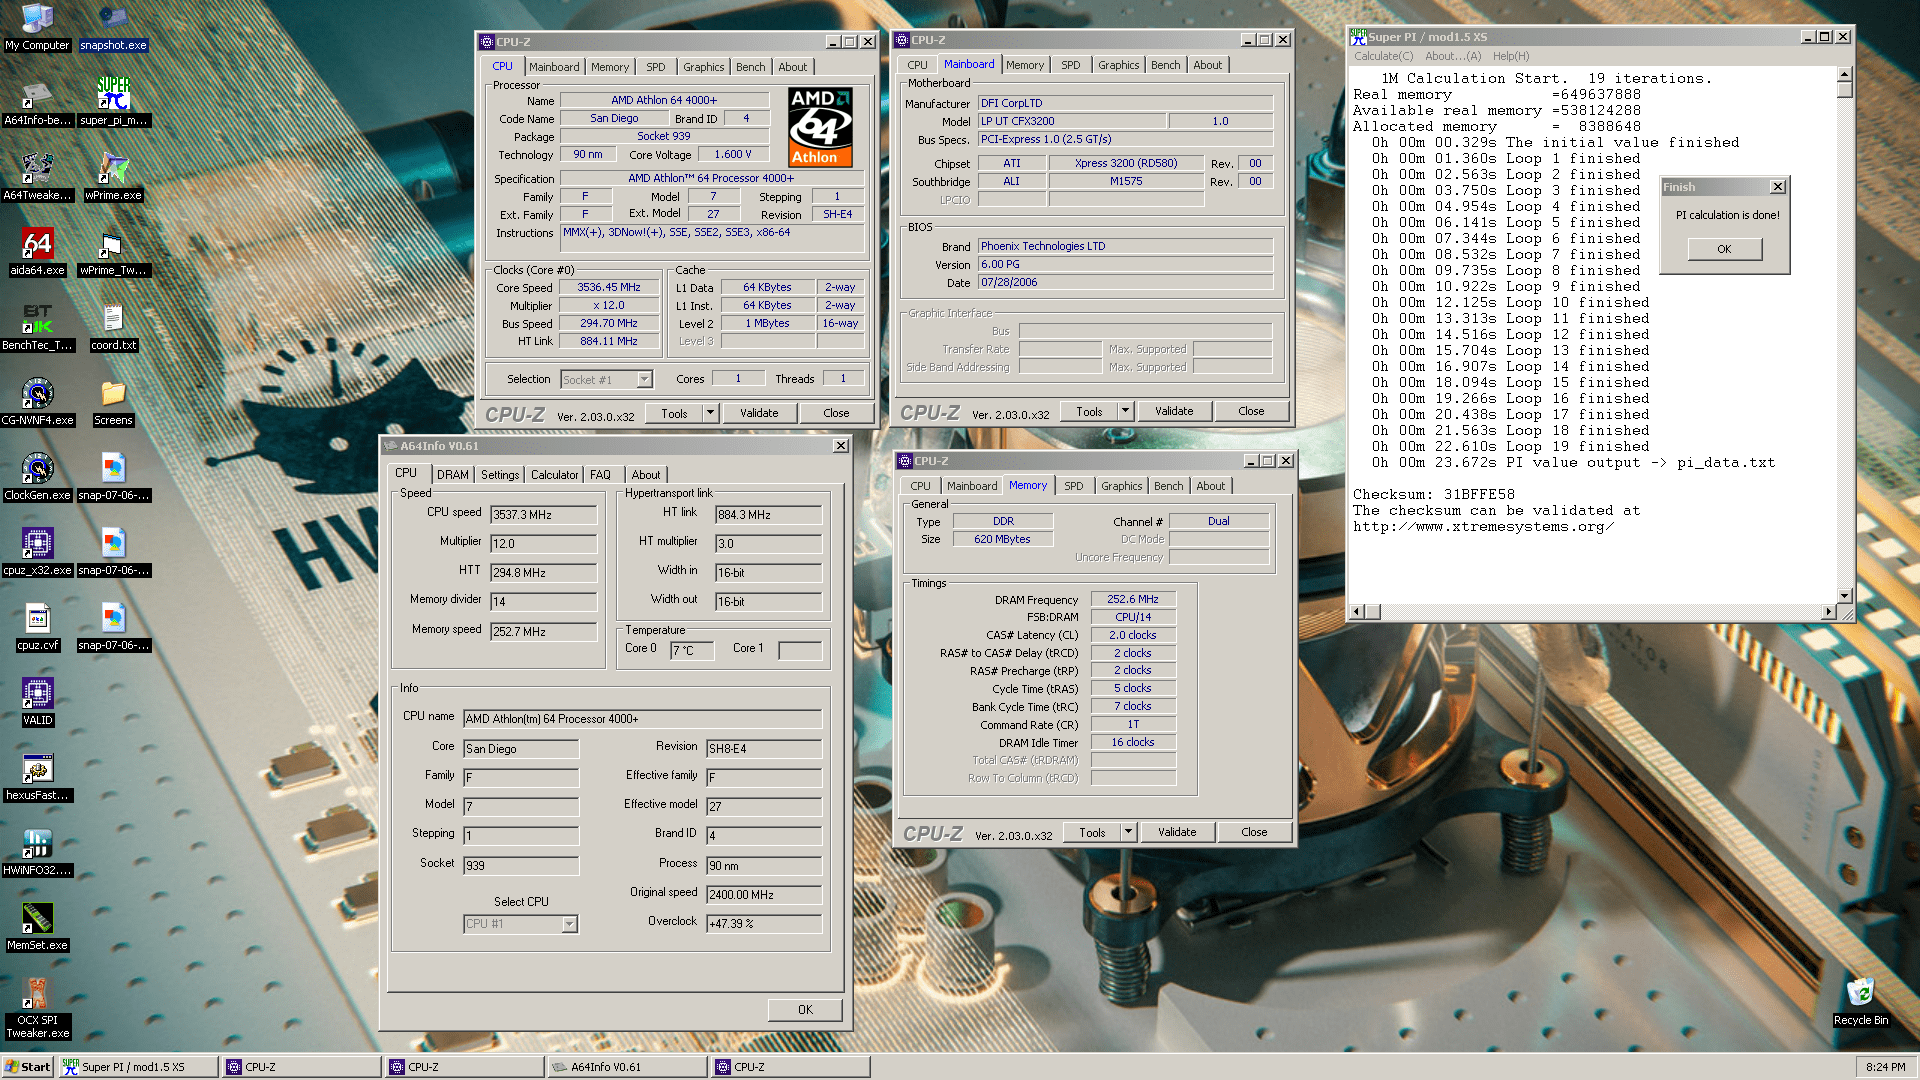This screenshot has height=1080, width=1920.
Task: Open wPrime_Tw... desktop icon
Action: pos(113,252)
